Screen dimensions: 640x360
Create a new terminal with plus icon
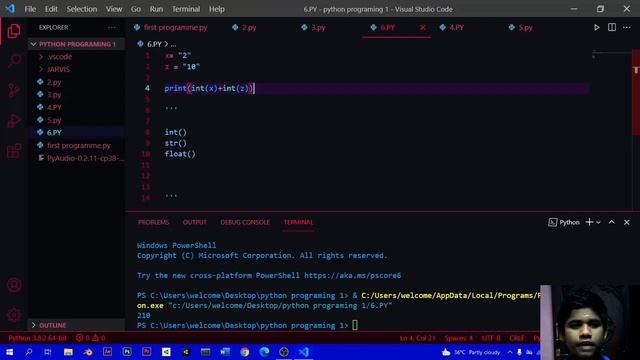(x=589, y=222)
